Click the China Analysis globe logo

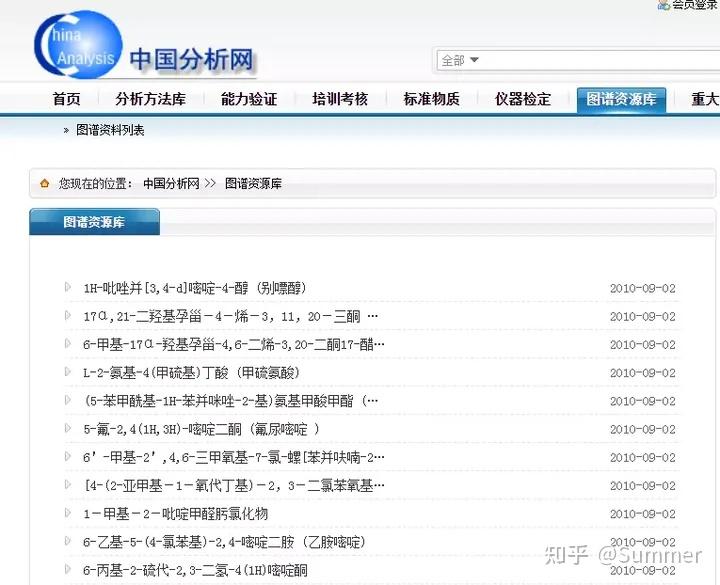tap(79, 45)
